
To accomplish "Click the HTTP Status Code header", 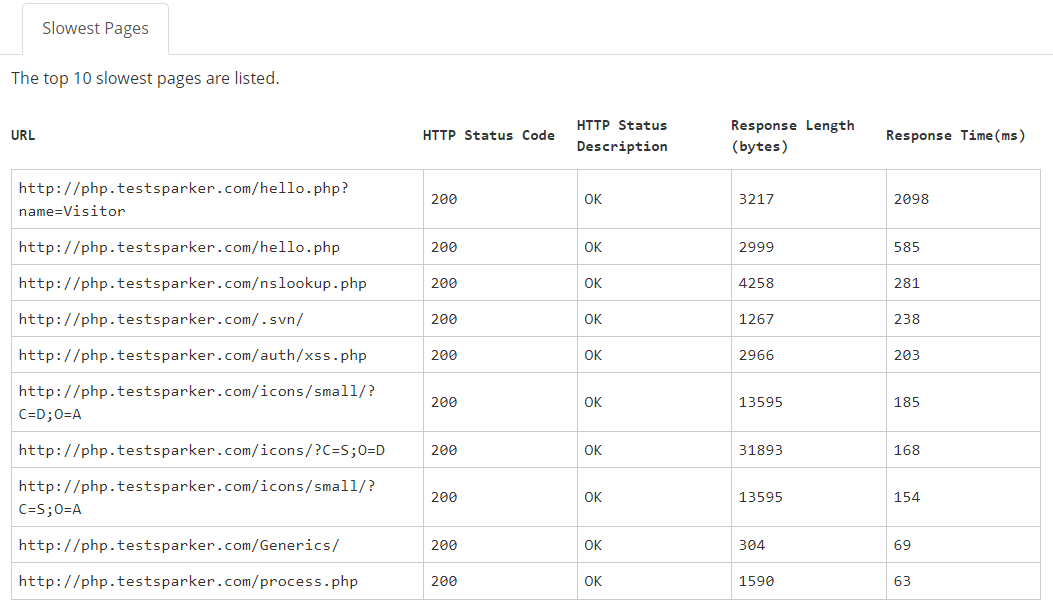I will pyautogui.click(x=488, y=136).
